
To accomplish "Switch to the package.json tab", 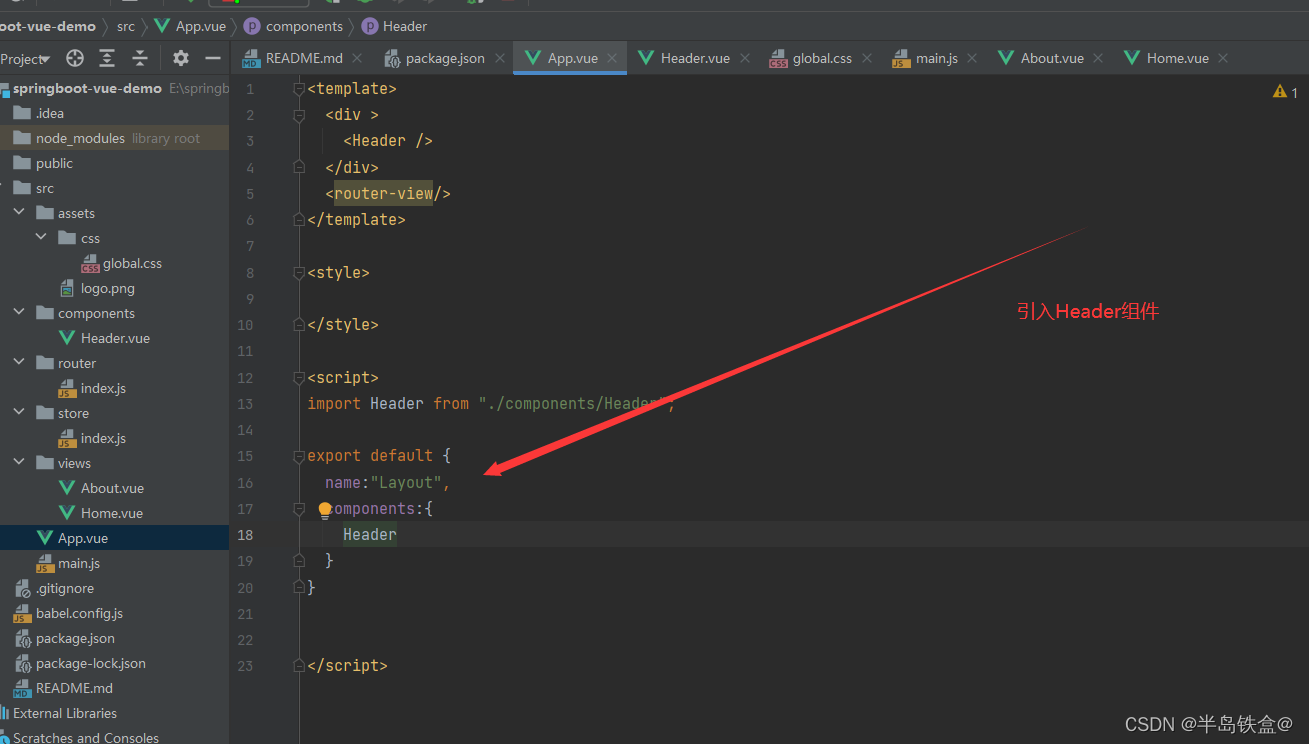I will coord(445,58).
